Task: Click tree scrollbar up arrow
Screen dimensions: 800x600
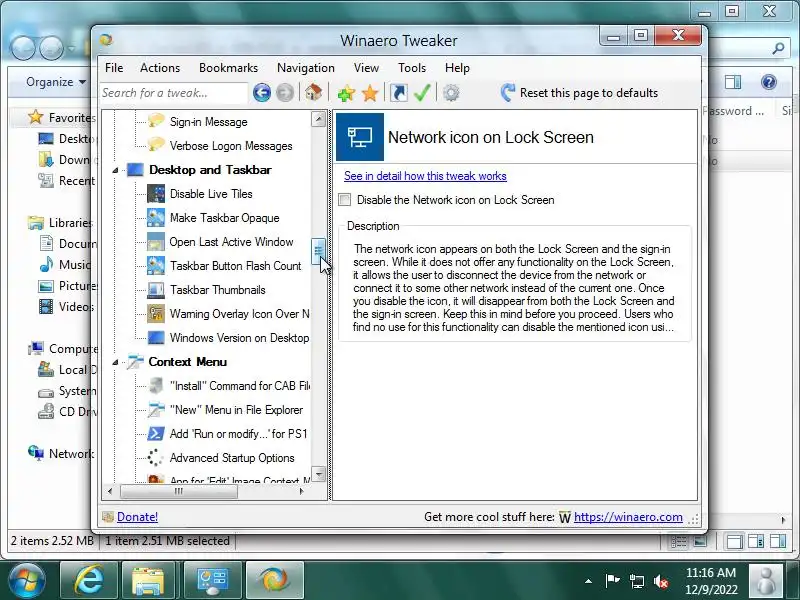Action: [x=318, y=119]
